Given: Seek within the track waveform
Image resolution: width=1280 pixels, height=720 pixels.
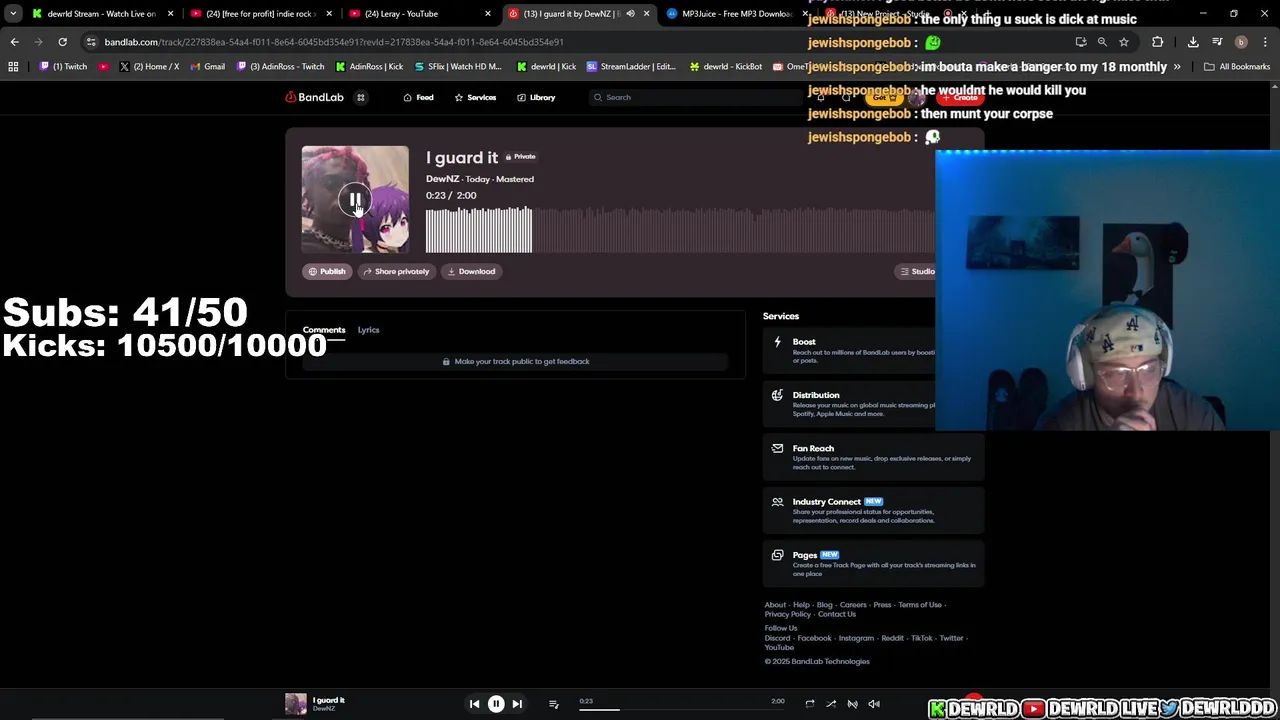Looking at the screenshot, I should coord(680,229).
